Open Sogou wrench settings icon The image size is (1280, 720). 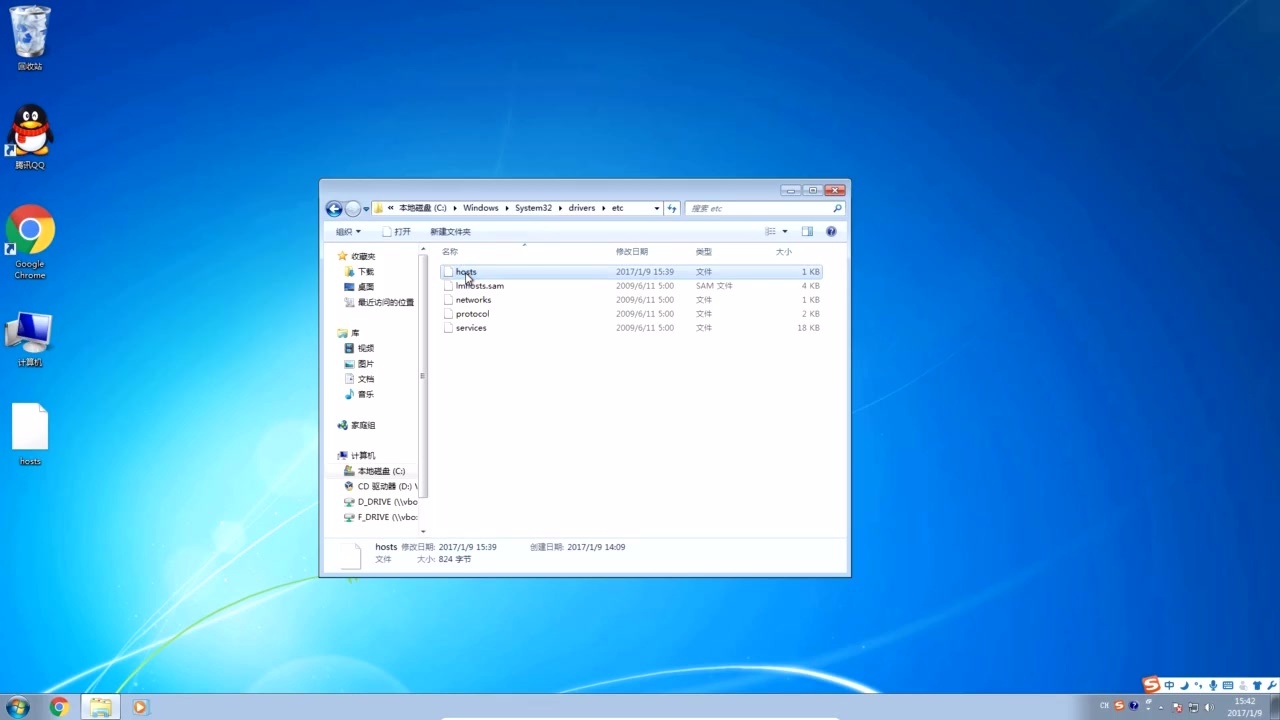coord(1271,686)
